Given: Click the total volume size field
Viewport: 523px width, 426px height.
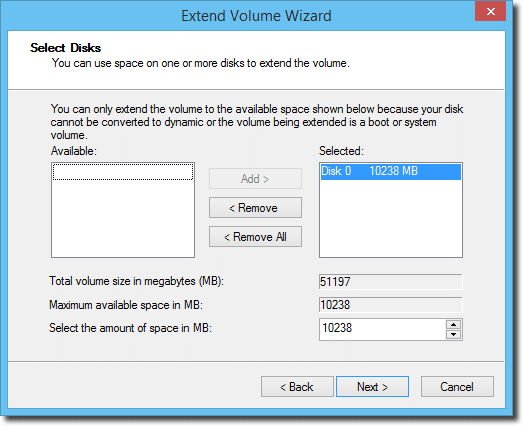Looking at the screenshot, I should pos(391,282).
